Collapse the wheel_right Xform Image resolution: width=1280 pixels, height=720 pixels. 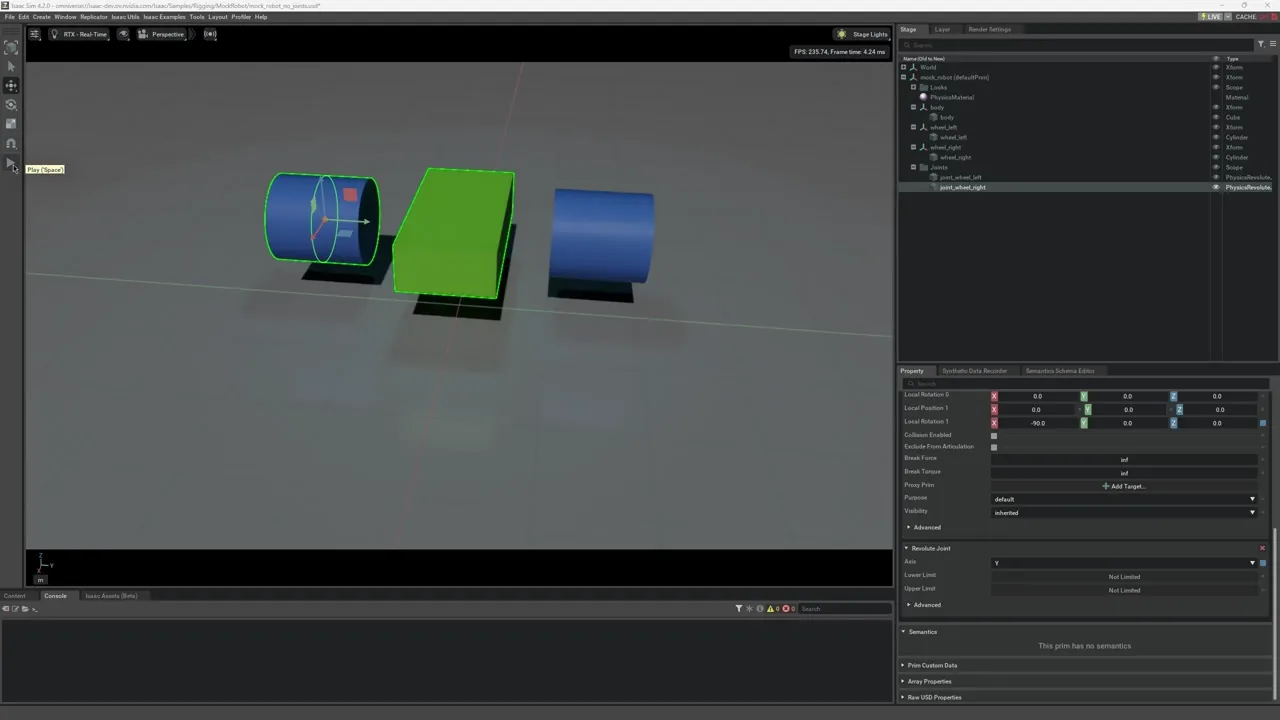click(913, 147)
